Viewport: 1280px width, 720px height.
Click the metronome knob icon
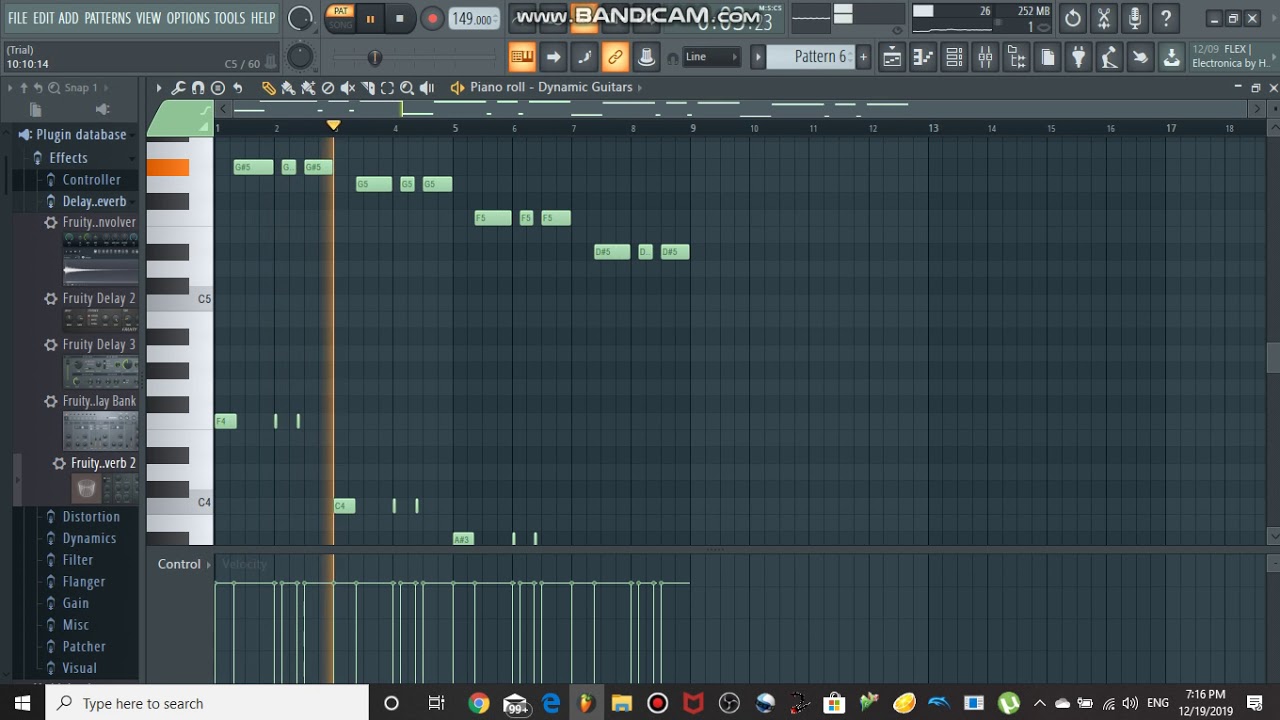point(646,57)
